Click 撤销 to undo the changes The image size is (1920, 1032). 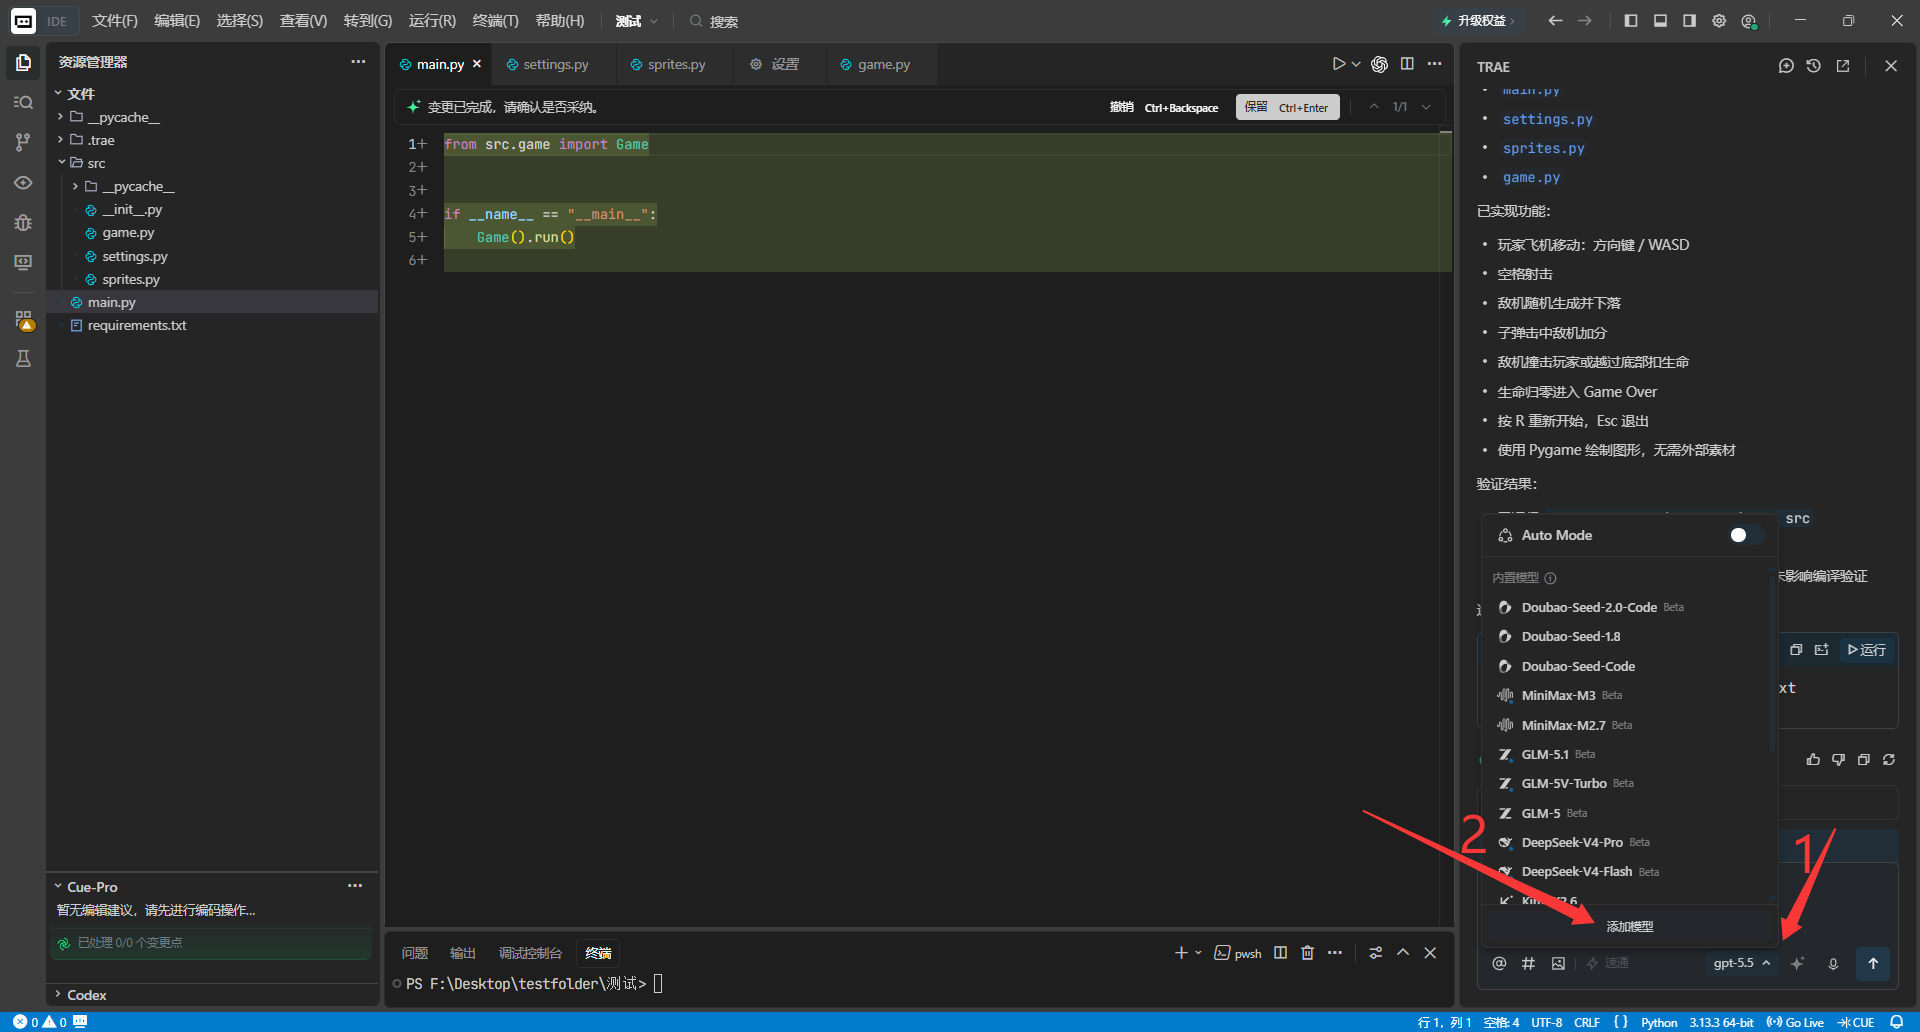coord(1164,107)
